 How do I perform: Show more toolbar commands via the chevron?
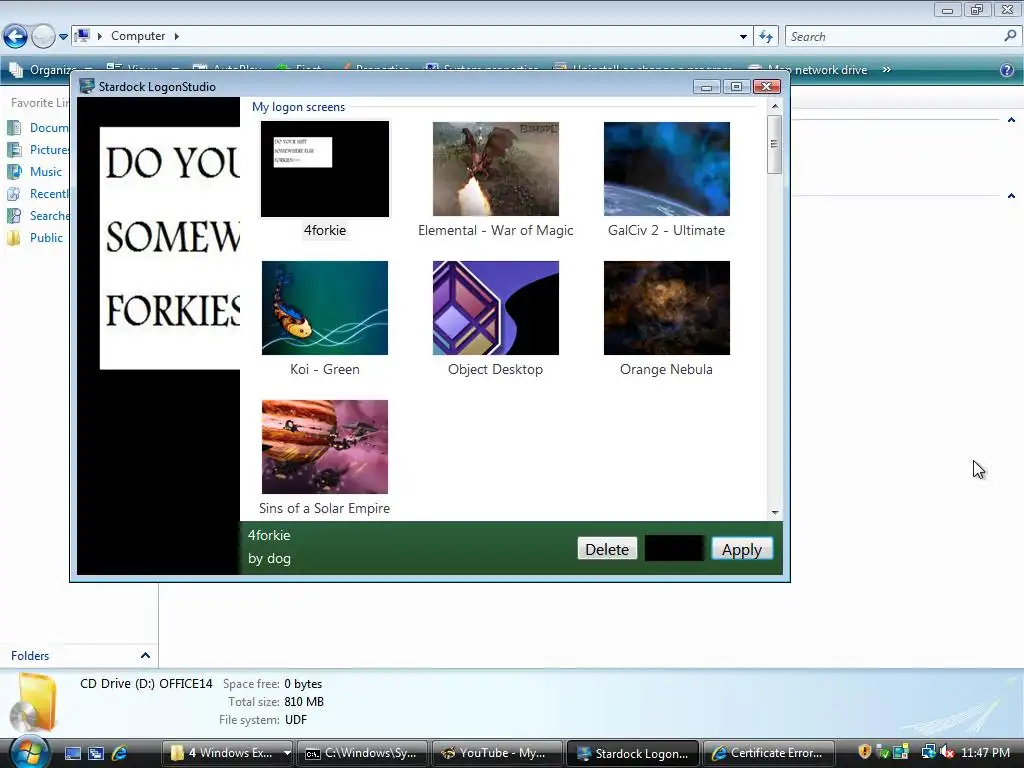[886, 69]
